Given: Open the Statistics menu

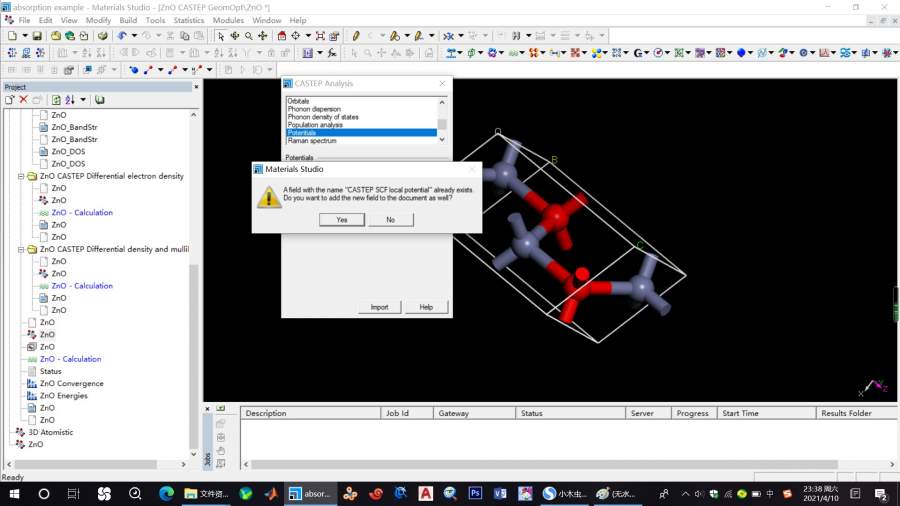Looking at the screenshot, I should [x=188, y=20].
